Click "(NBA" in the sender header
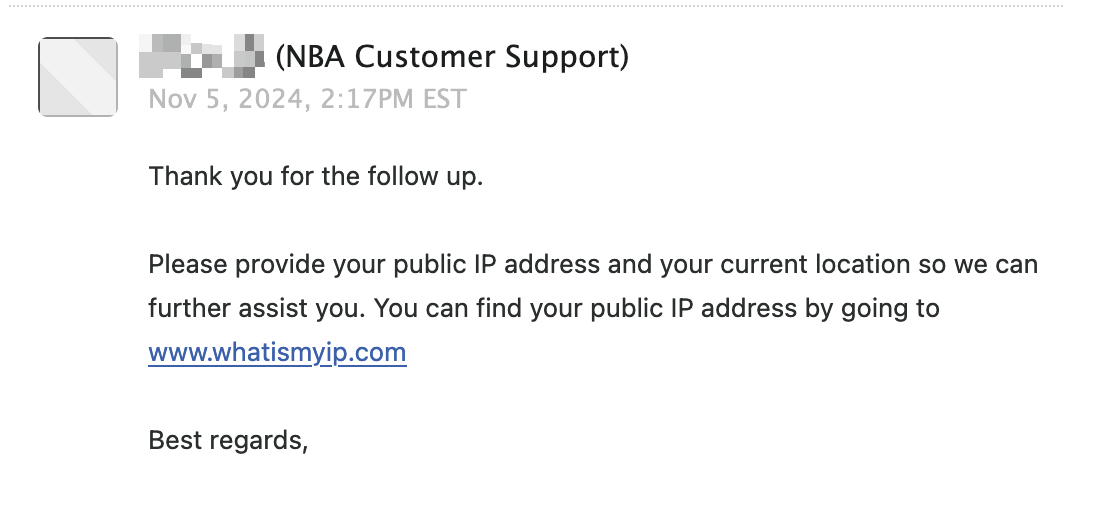This screenshot has height=530, width=1094. click(310, 56)
